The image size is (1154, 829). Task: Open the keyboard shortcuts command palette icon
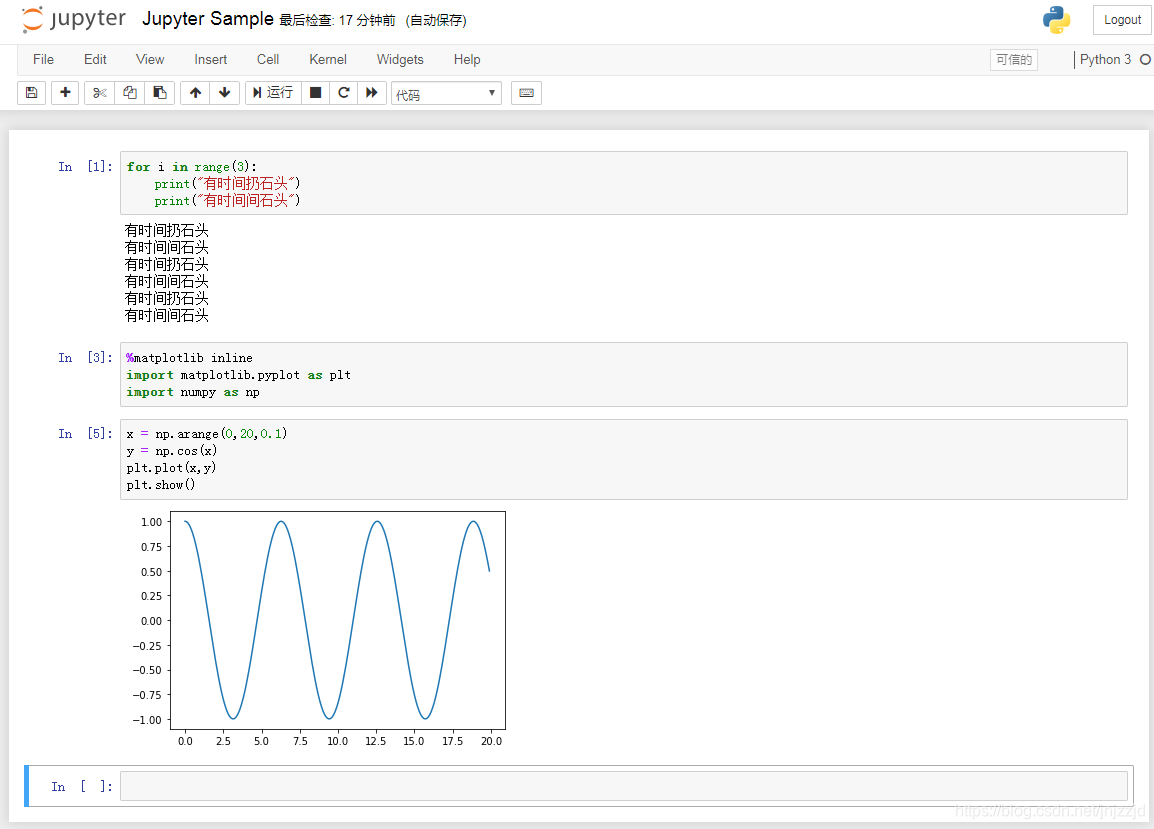526,92
